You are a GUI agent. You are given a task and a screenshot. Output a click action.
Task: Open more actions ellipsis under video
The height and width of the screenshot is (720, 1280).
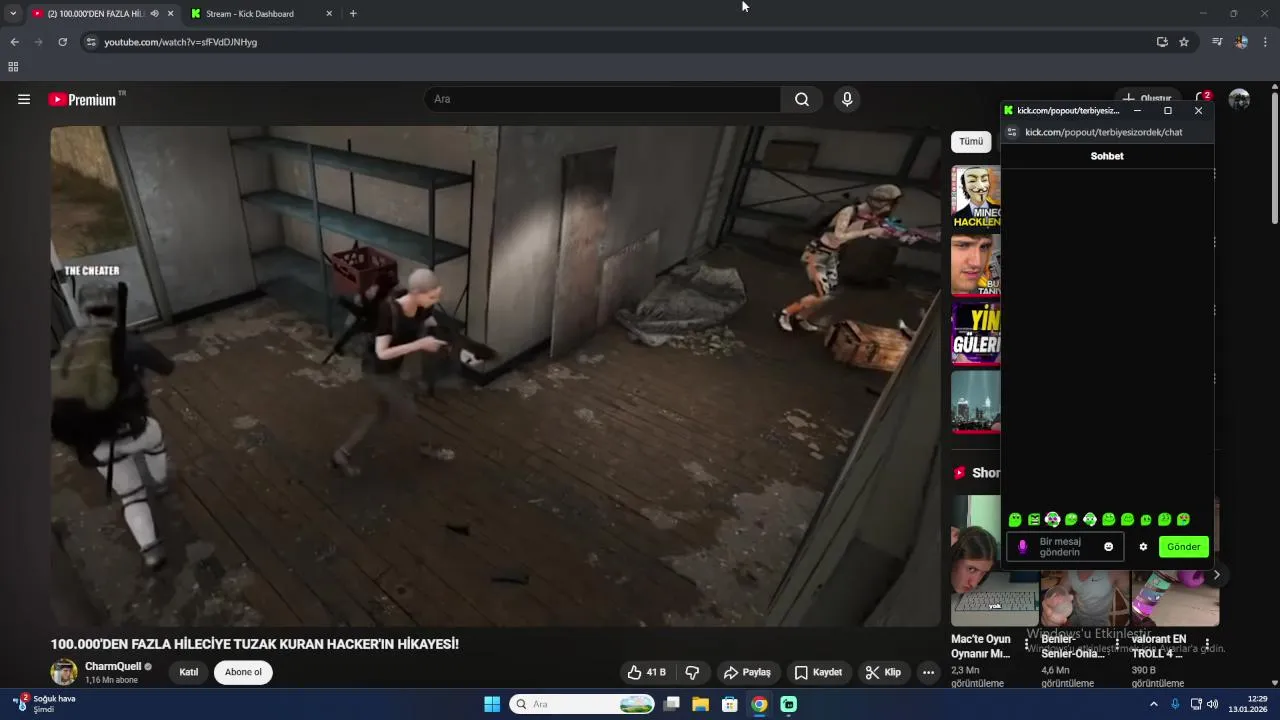(x=928, y=672)
